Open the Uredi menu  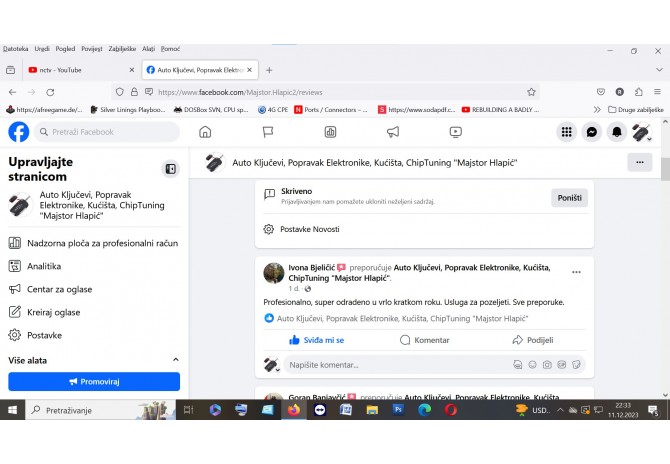click(42, 49)
